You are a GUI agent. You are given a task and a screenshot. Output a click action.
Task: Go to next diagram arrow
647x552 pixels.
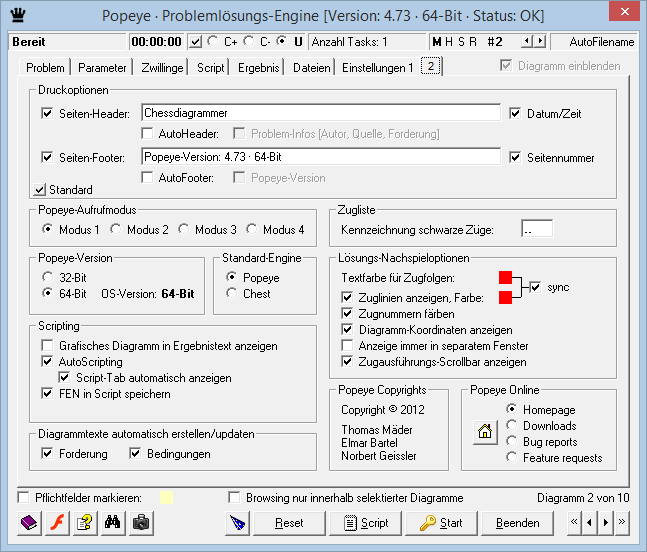[605, 523]
